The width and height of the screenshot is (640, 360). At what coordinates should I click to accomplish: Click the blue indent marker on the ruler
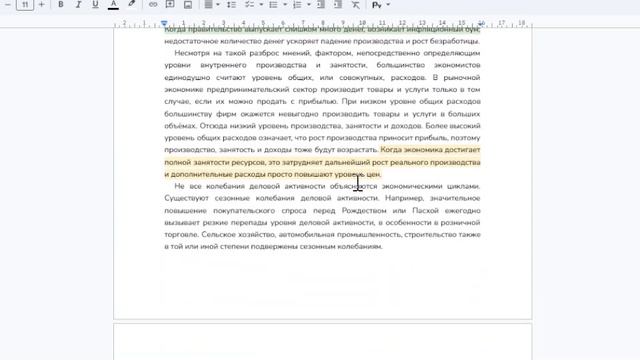click(164, 23)
